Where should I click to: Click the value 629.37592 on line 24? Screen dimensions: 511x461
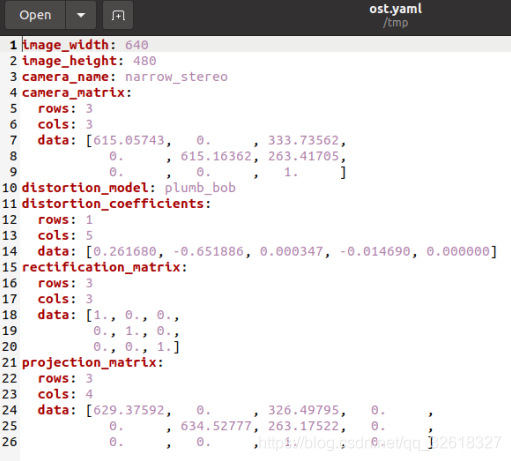(129, 410)
